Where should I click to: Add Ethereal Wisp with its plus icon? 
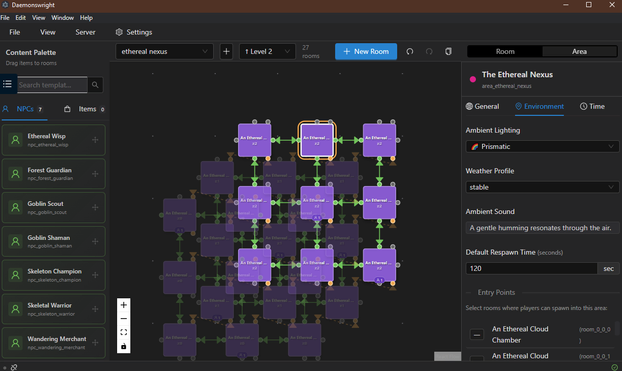[x=95, y=140]
